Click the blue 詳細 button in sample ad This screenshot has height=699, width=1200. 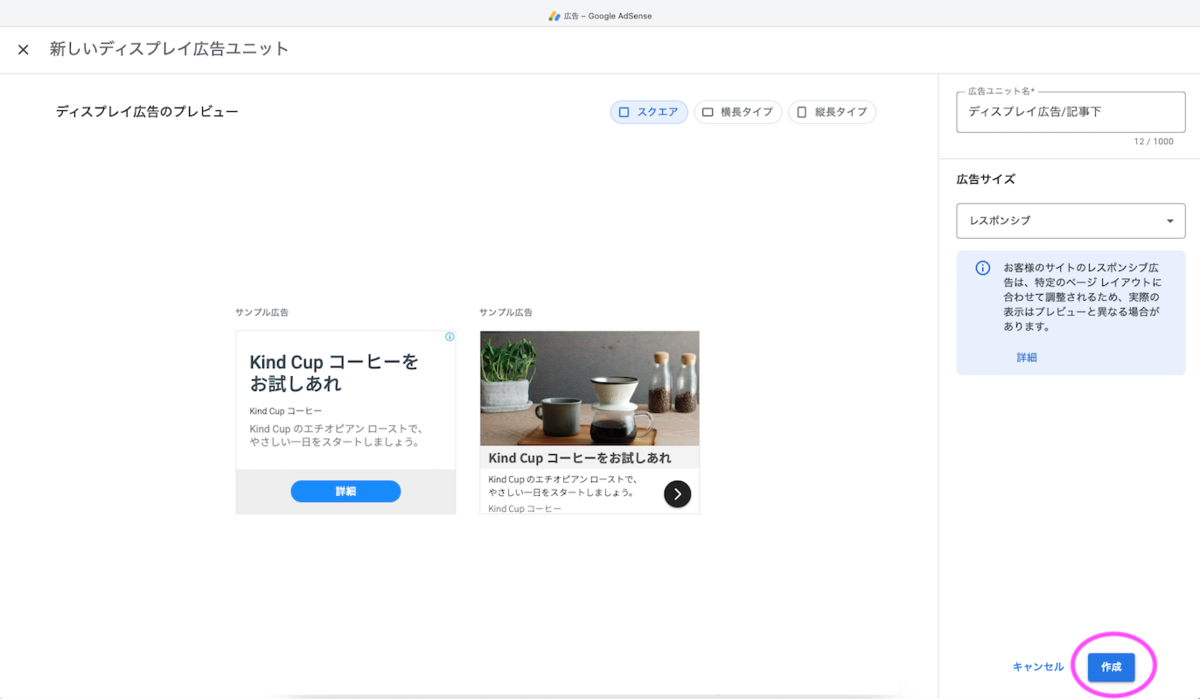[x=345, y=491]
